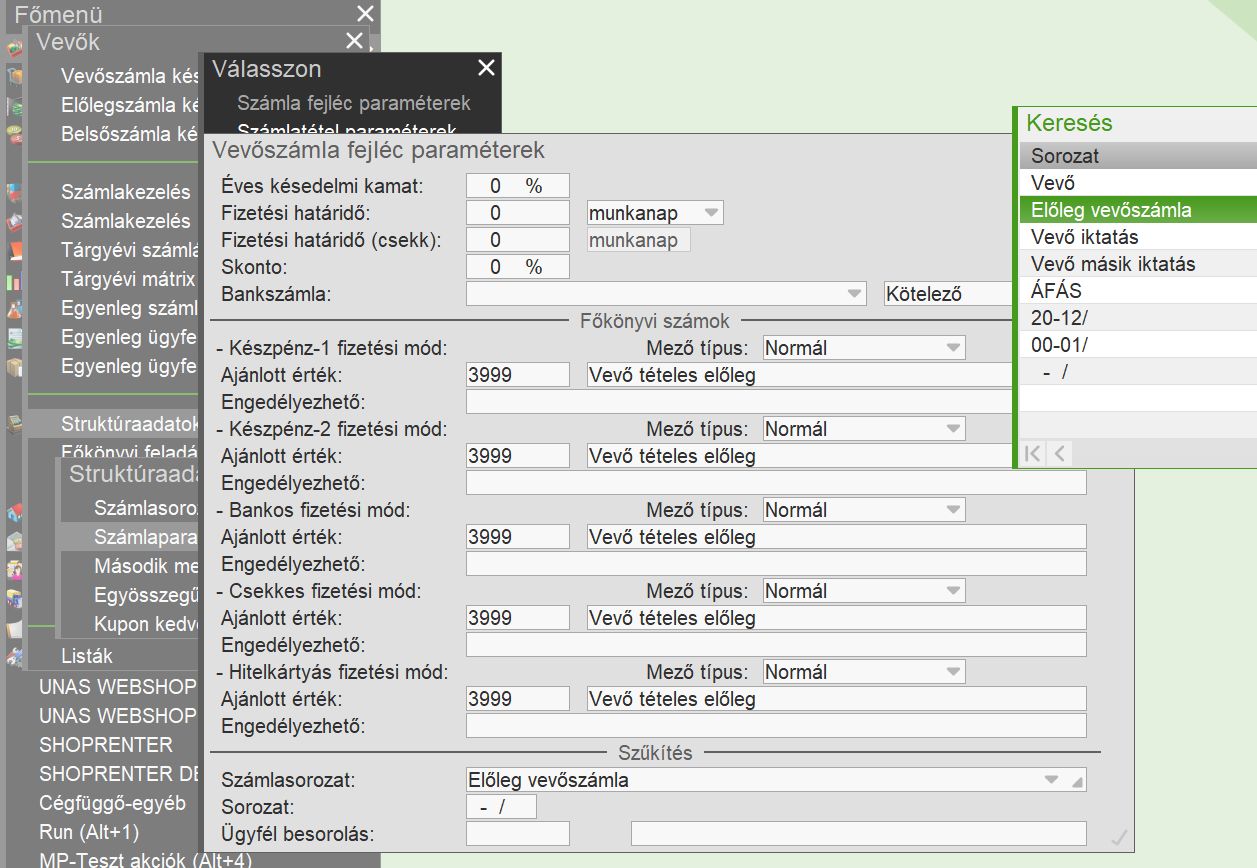Select Számla fejléc paraméterek menu entry
This screenshot has height=868, width=1257.
(353, 103)
